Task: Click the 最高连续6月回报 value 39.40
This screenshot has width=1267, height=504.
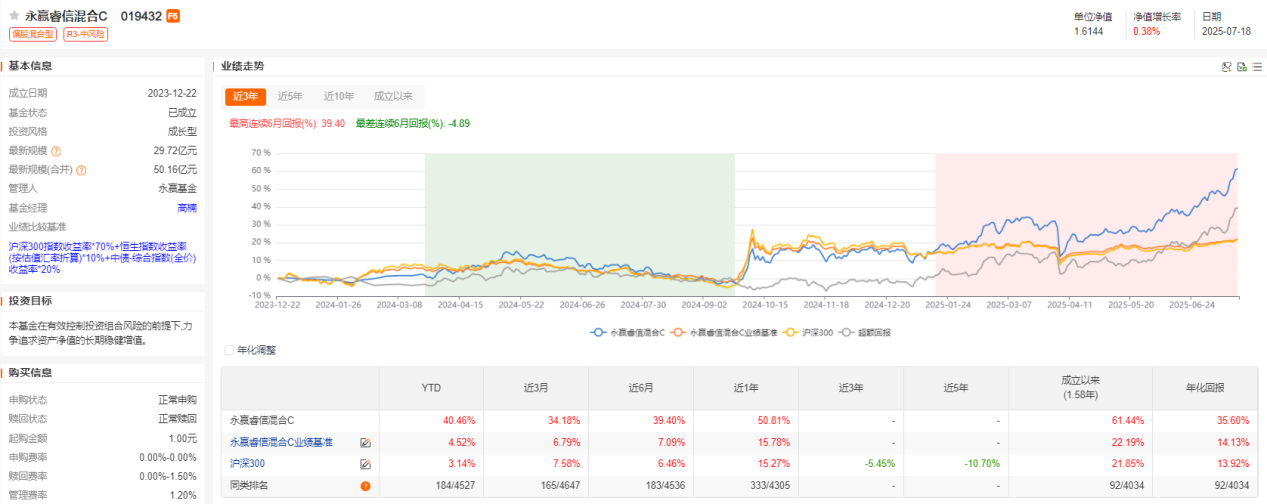Action: pyautogui.click(x=333, y=123)
